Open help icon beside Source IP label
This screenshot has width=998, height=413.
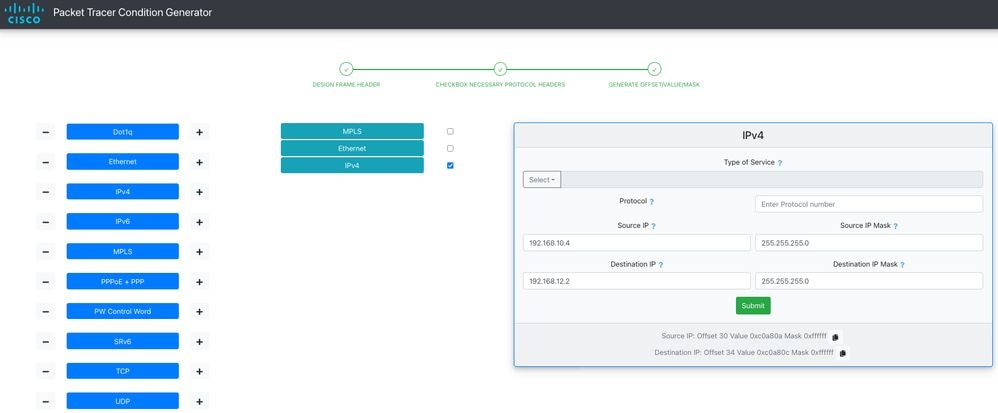654,226
